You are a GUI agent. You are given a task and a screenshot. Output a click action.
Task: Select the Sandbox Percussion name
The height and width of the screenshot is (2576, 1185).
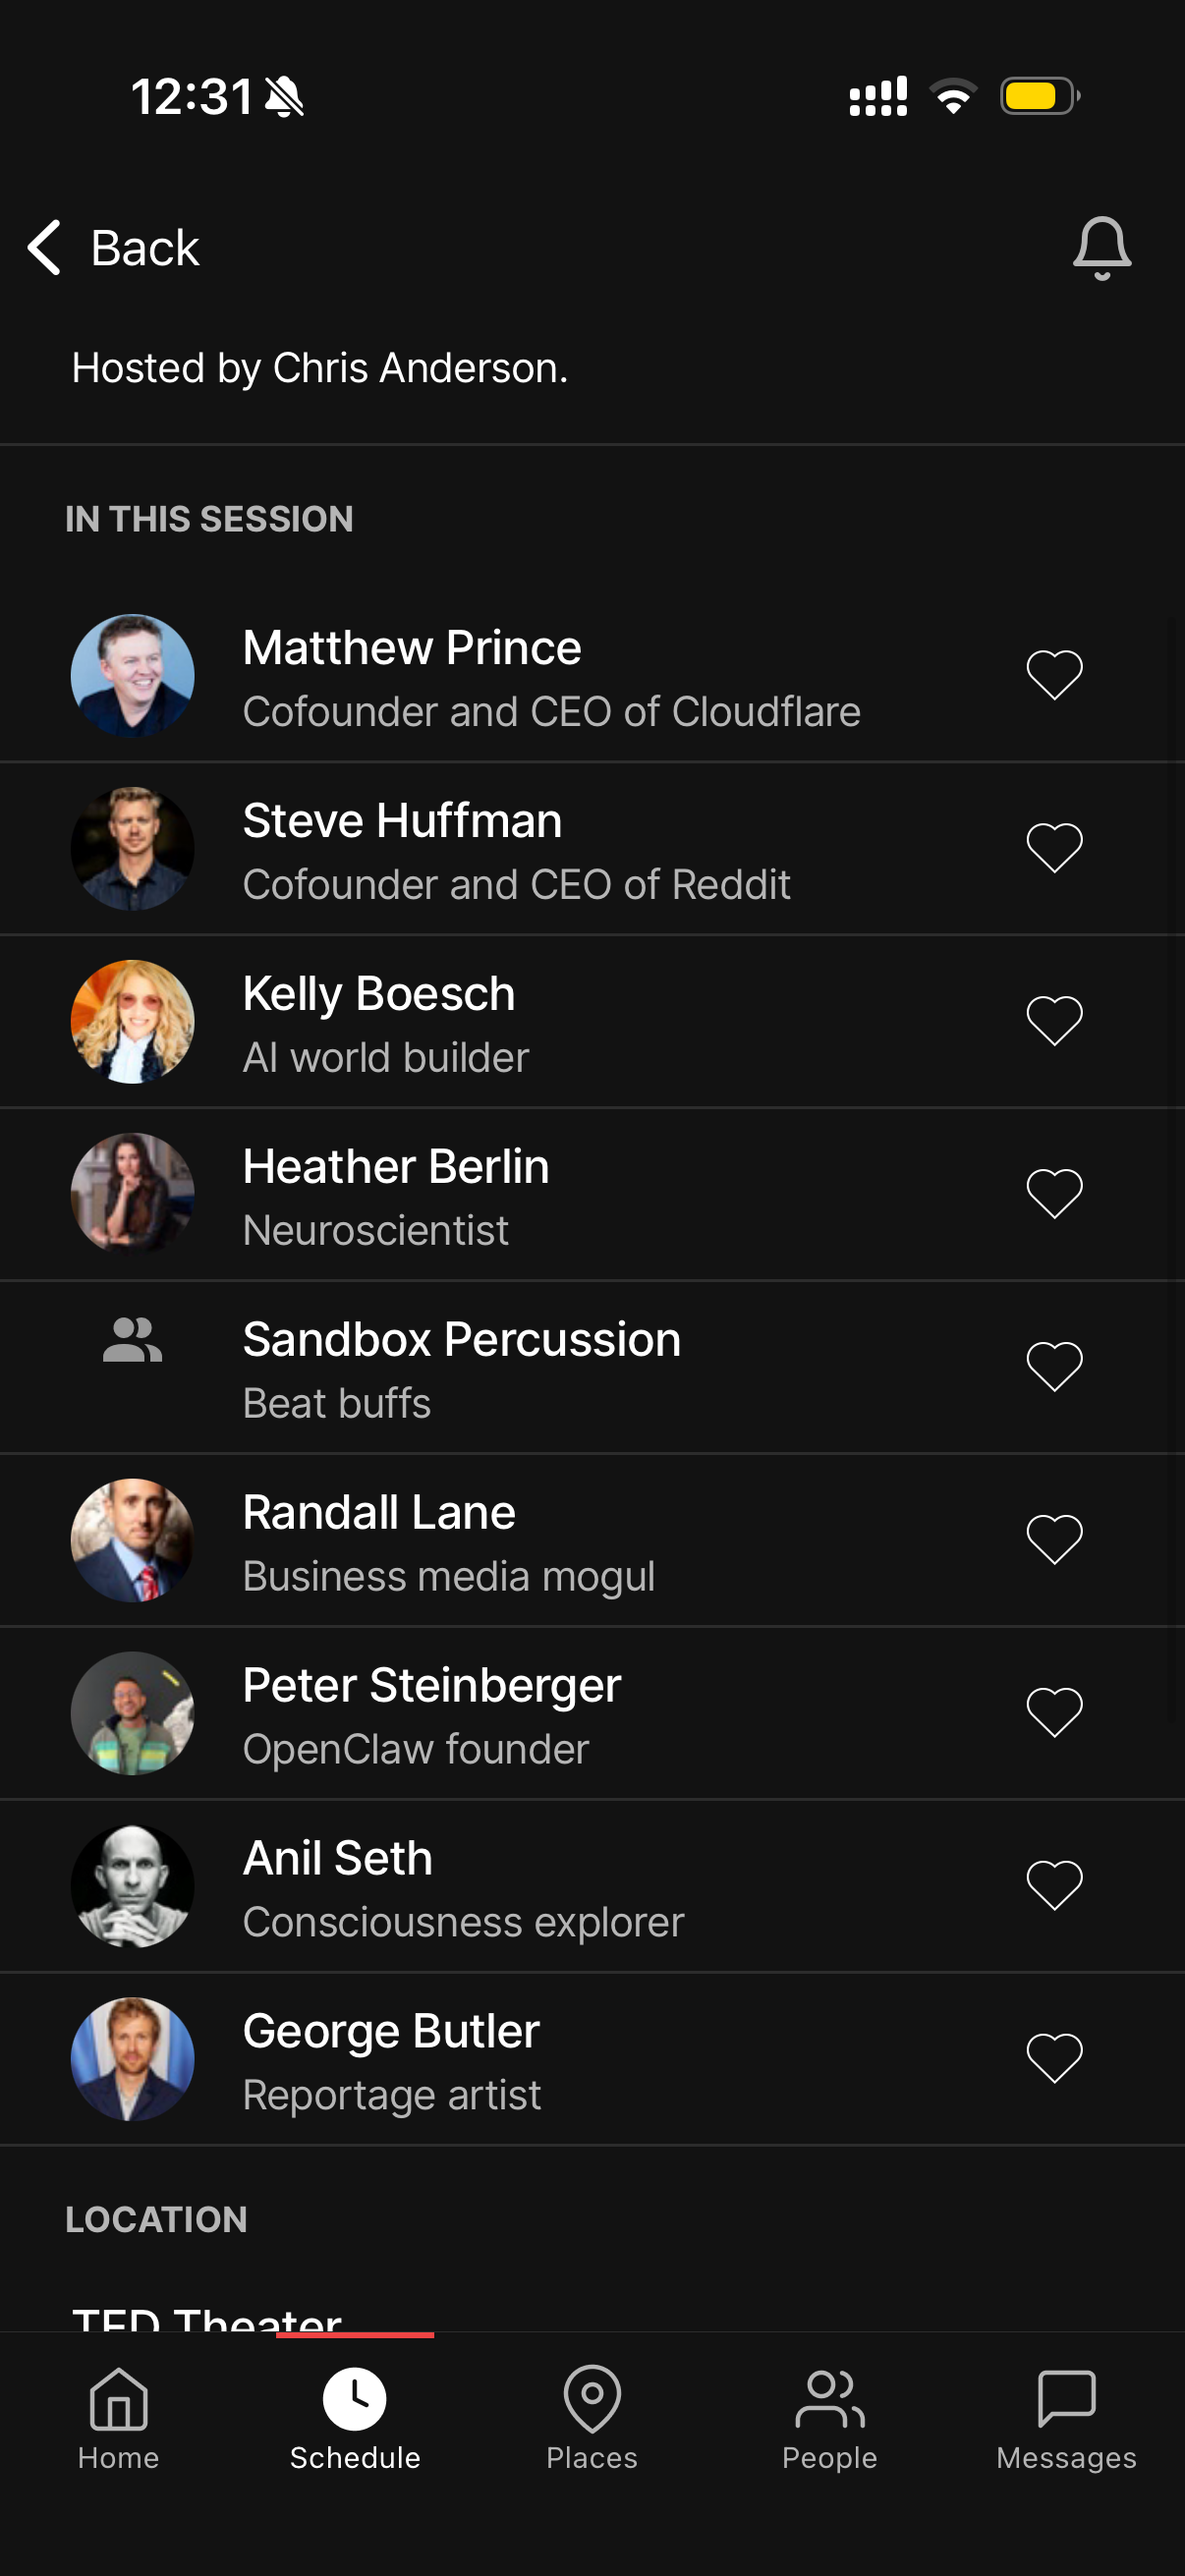(x=461, y=1340)
